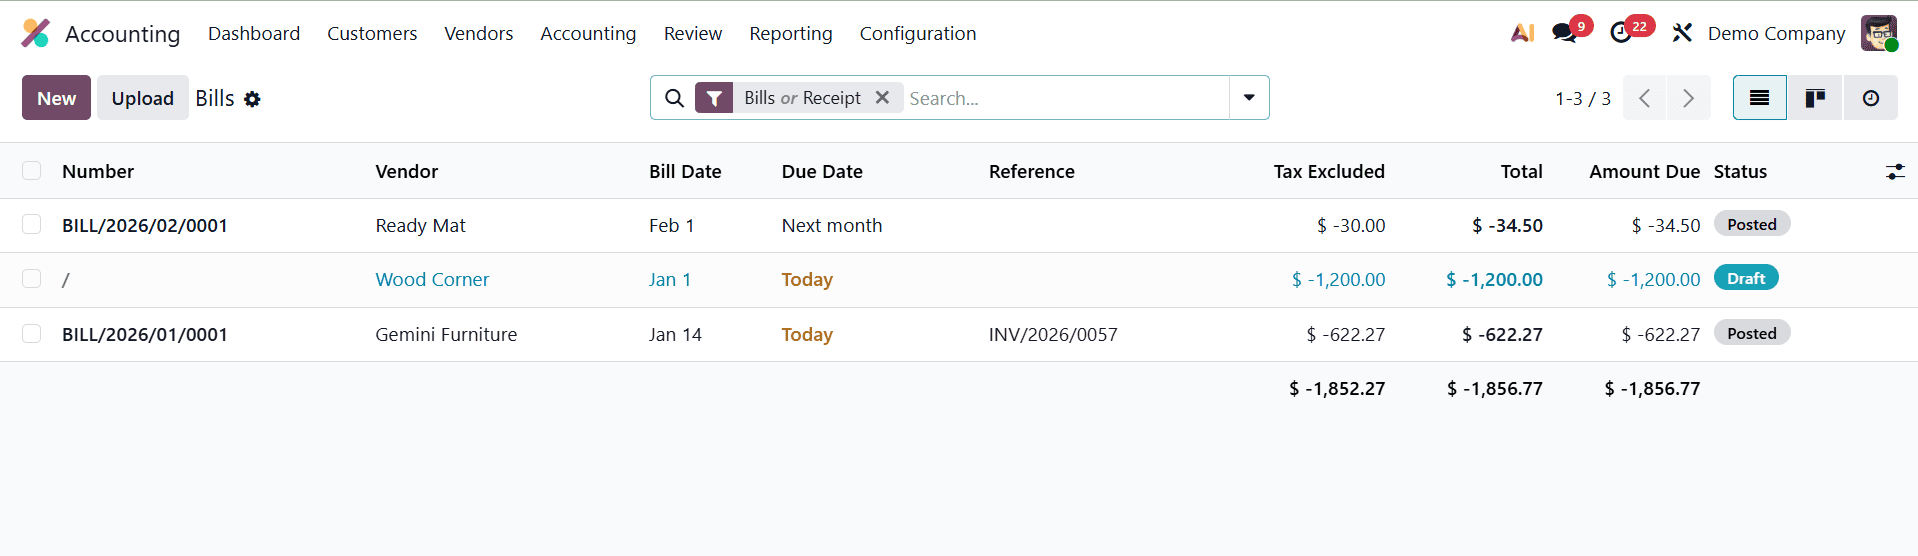Open the AI assistant icon
The height and width of the screenshot is (556, 1918).
pos(1522,33)
